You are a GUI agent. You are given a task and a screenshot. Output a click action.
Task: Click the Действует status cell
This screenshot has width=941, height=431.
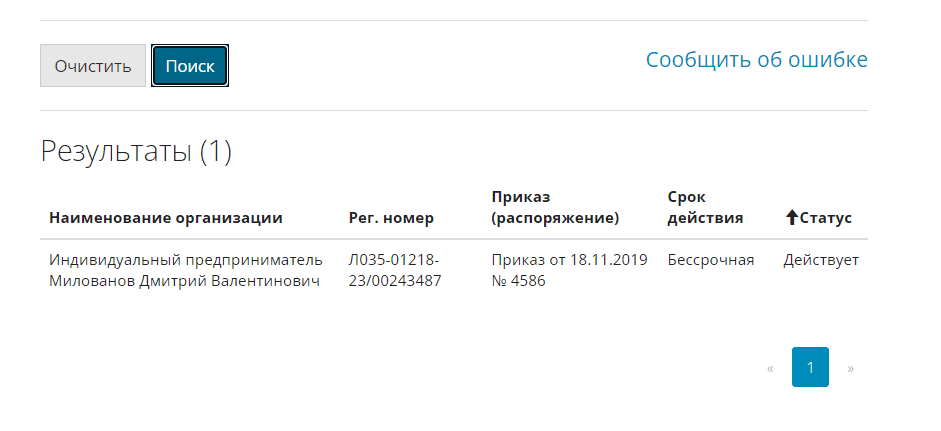pyautogui.click(x=821, y=260)
